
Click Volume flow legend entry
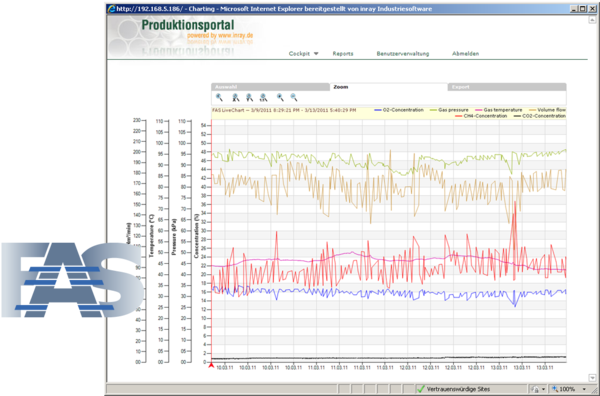click(547, 110)
